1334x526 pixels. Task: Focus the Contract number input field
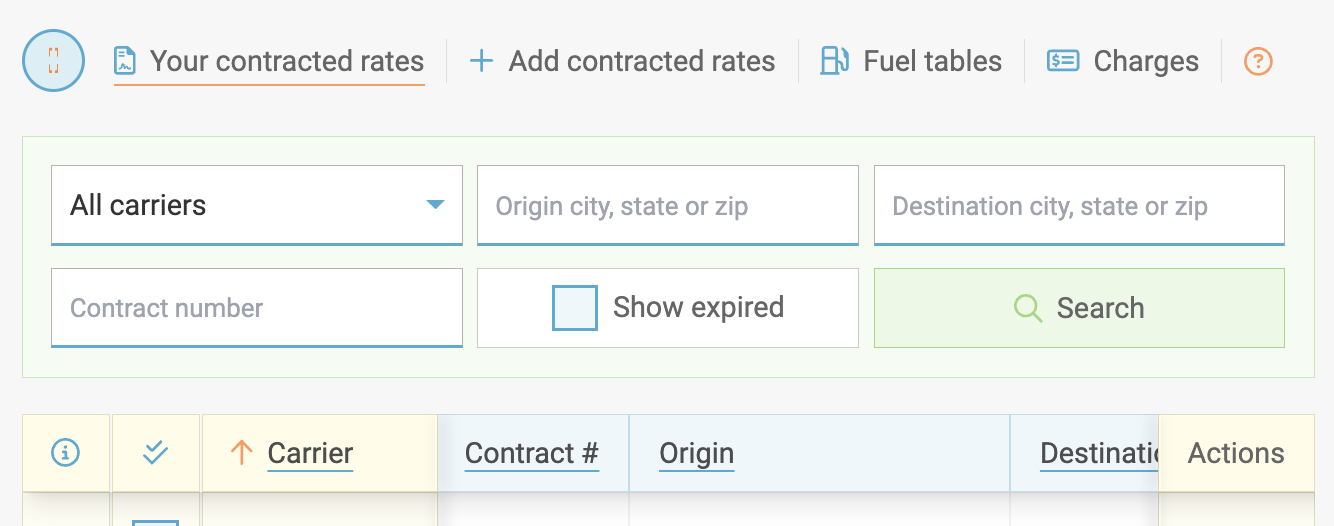click(x=256, y=308)
